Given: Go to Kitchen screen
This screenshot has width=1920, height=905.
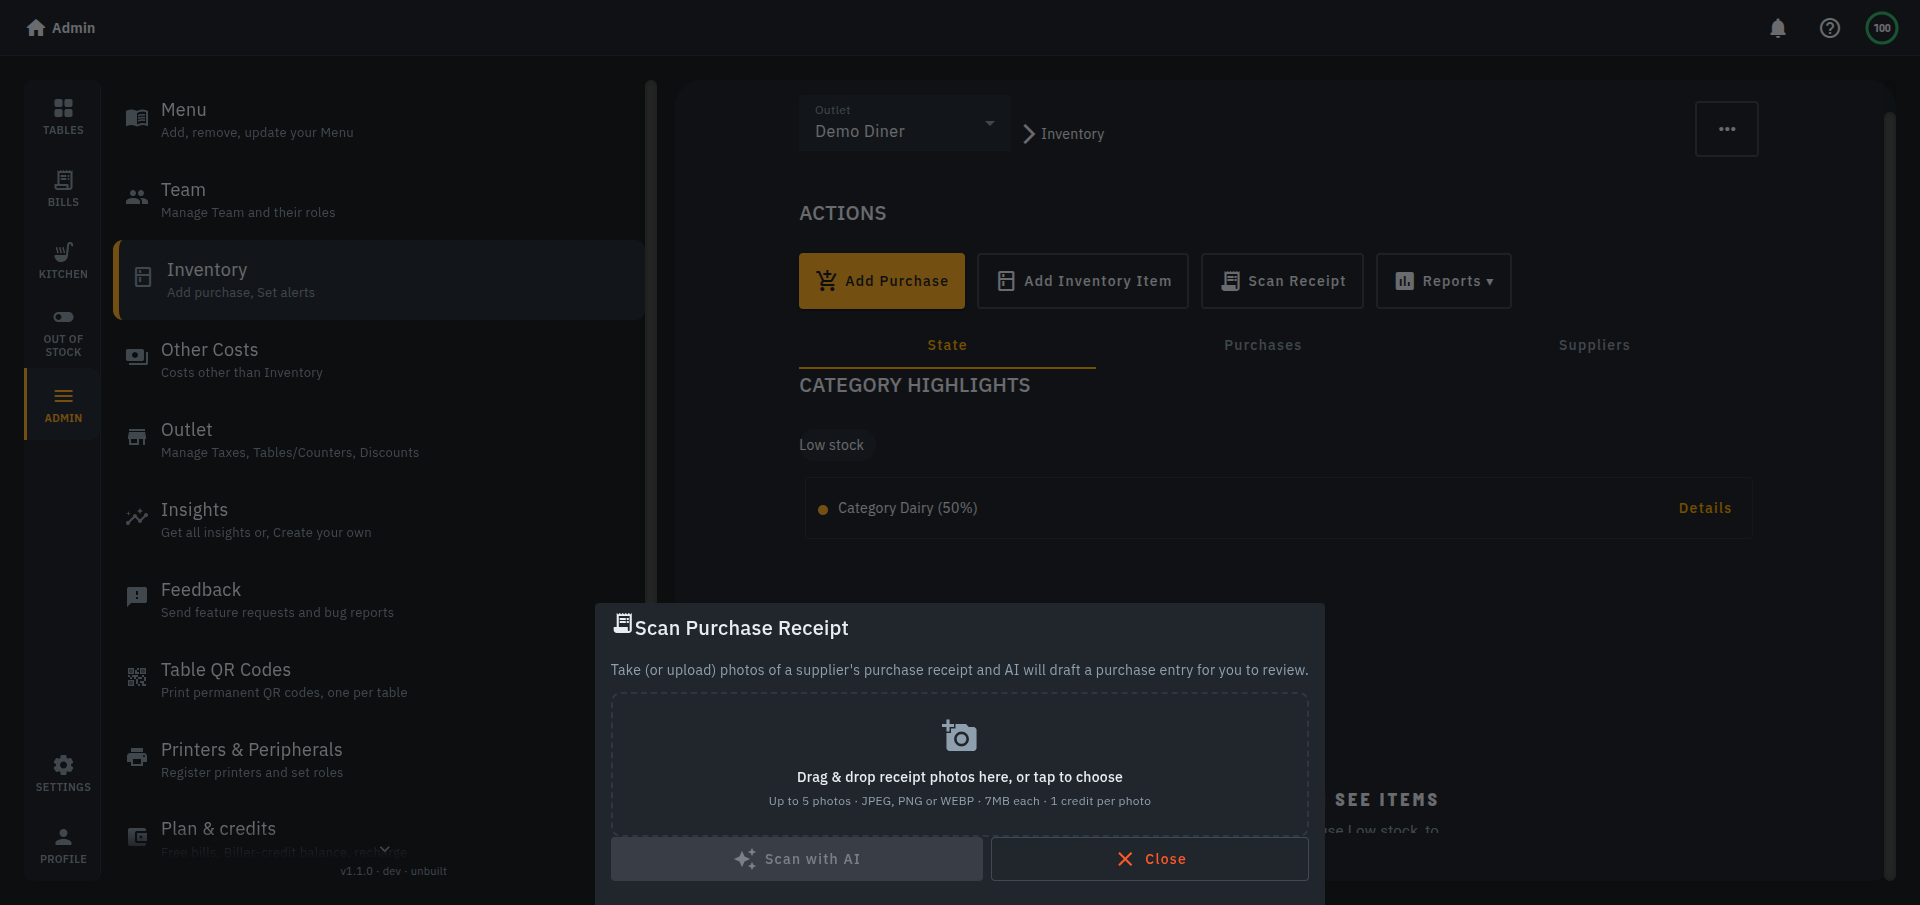Looking at the screenshot, I should point(63,260).
